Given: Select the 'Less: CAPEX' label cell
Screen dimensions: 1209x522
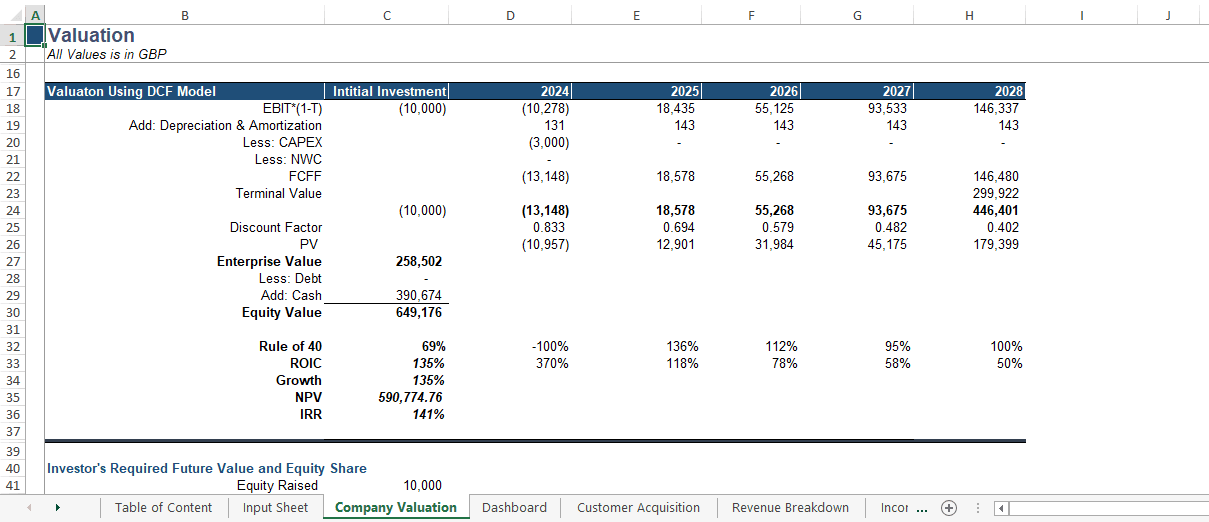Looking at the screenshot, I should pyautogui.click(x=282, y=142).
